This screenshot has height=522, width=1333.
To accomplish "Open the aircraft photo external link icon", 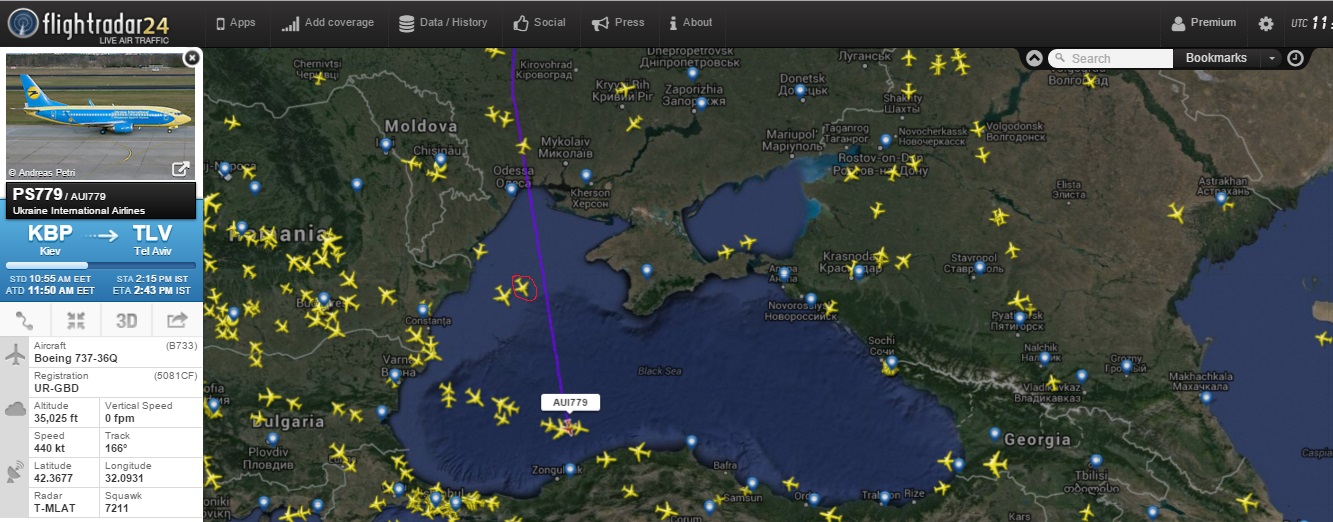I will (x=181, y=169).
